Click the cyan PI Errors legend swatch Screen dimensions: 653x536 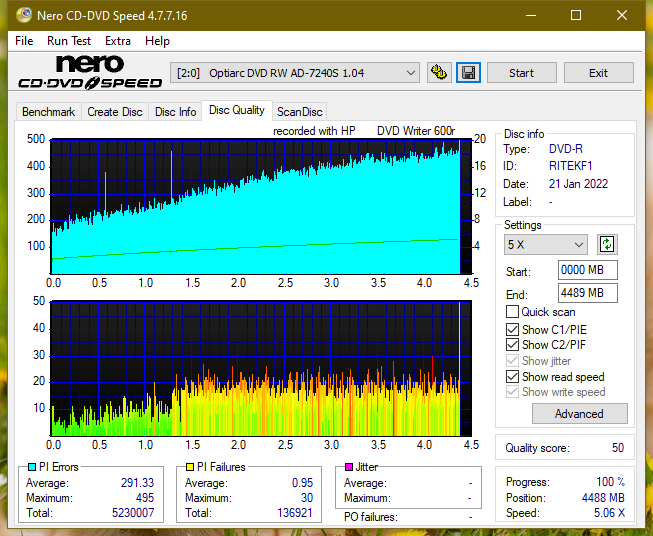(32, 467)
